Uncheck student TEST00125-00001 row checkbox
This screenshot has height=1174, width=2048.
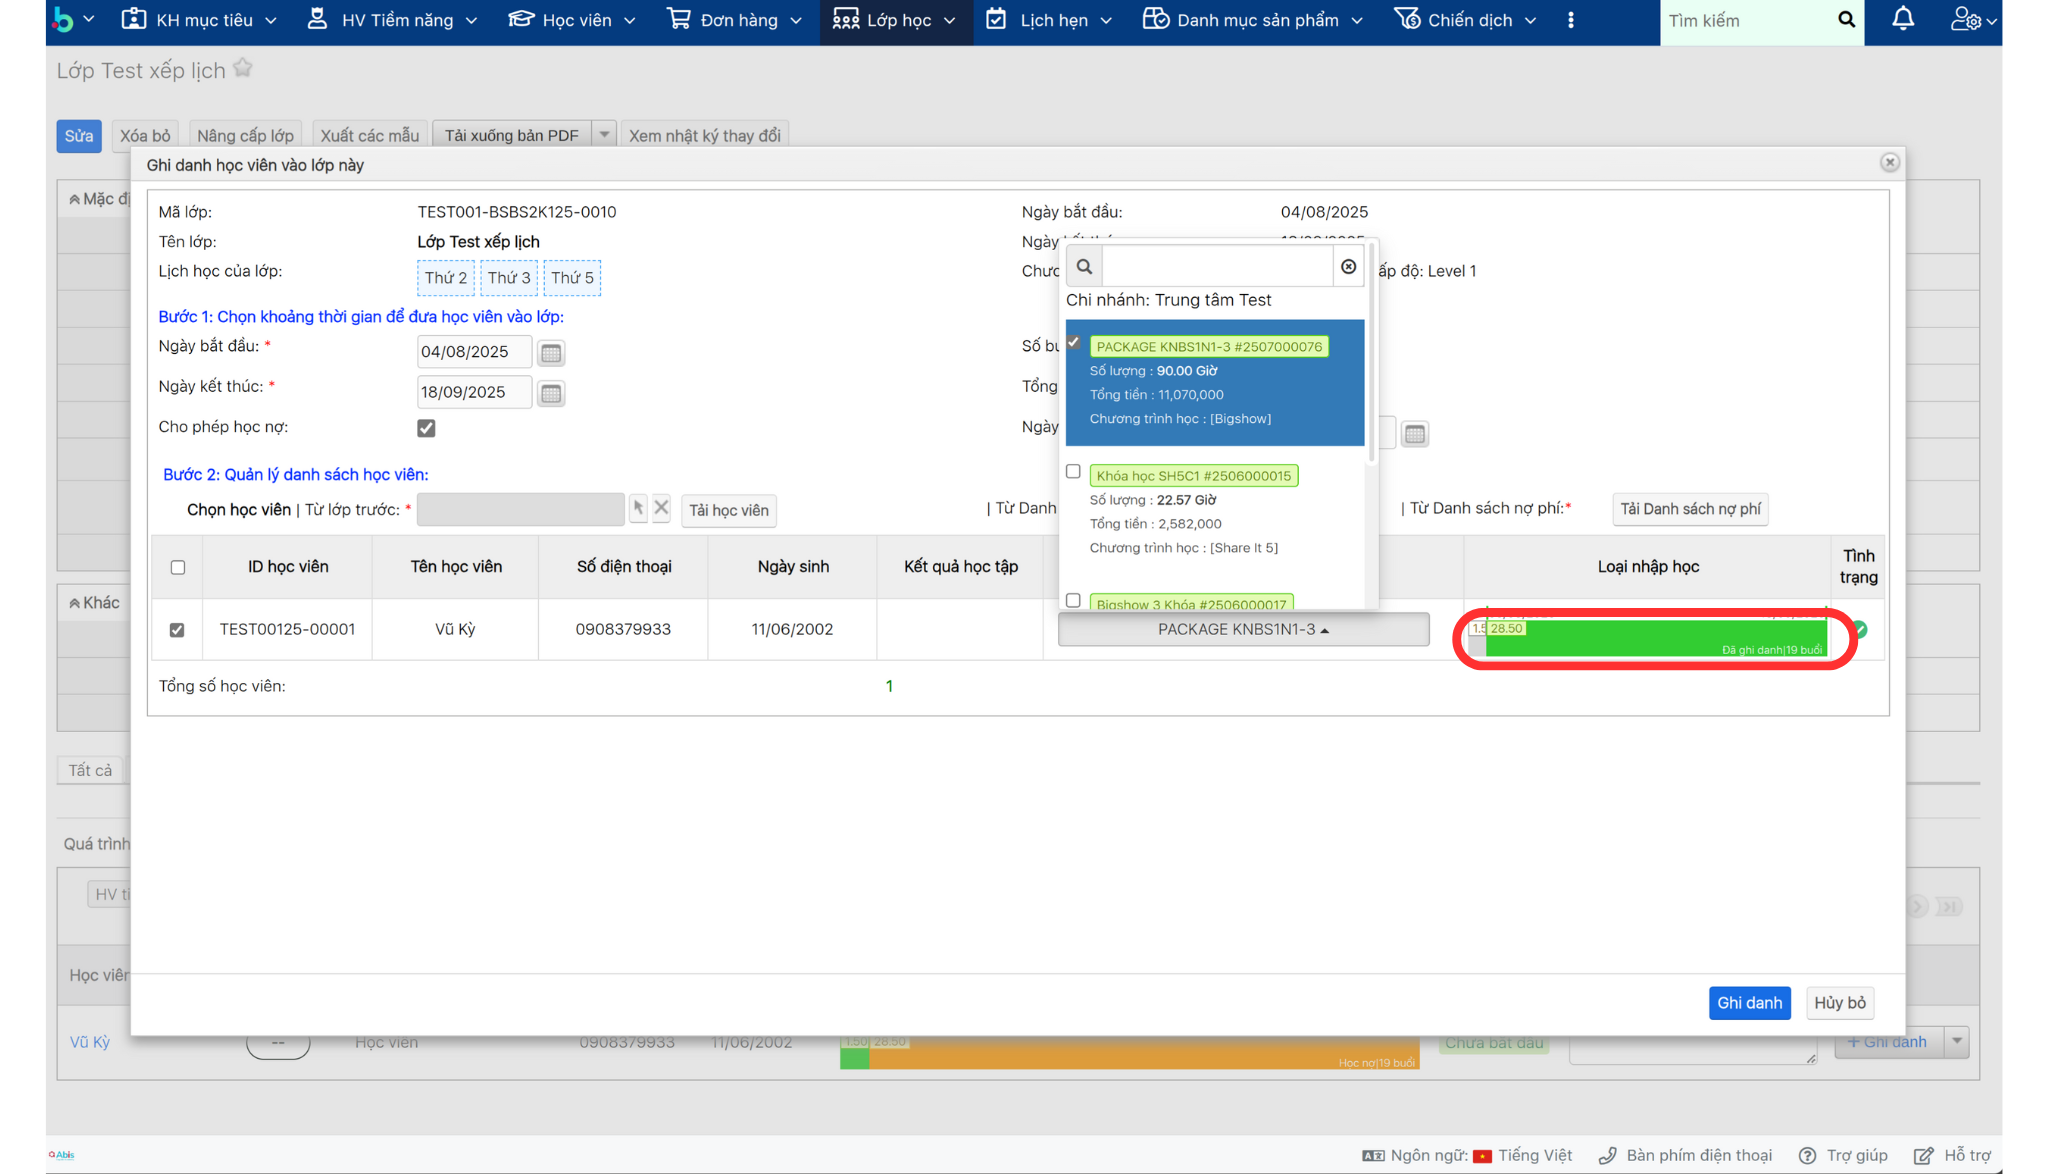click(177, 630)
